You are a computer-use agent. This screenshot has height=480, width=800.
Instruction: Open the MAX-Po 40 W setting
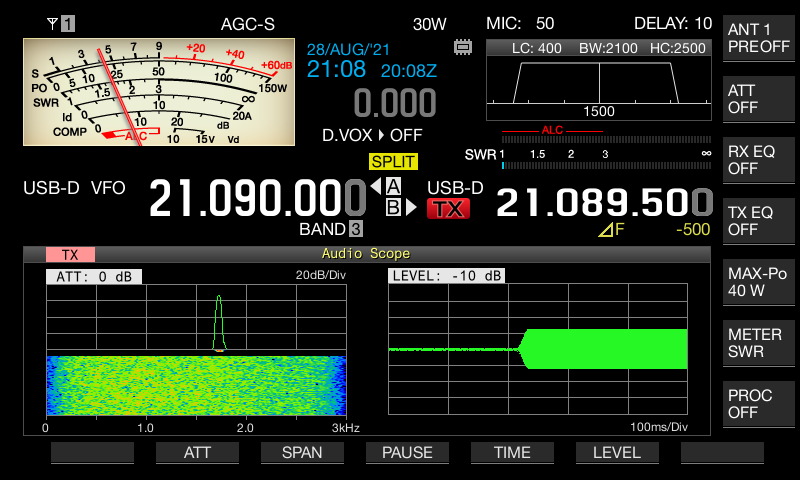pos(759,282)
